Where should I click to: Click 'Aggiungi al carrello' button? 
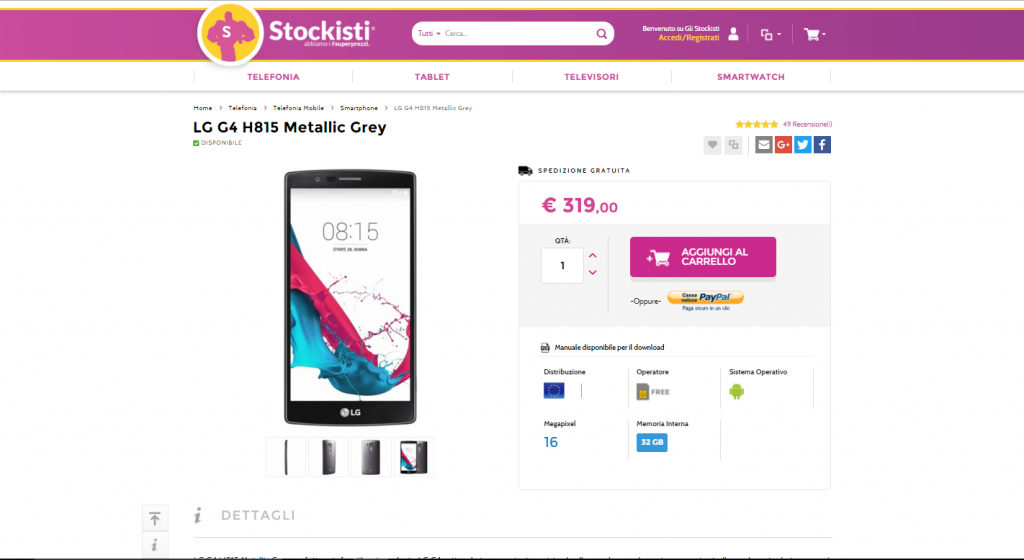point(702,257)
